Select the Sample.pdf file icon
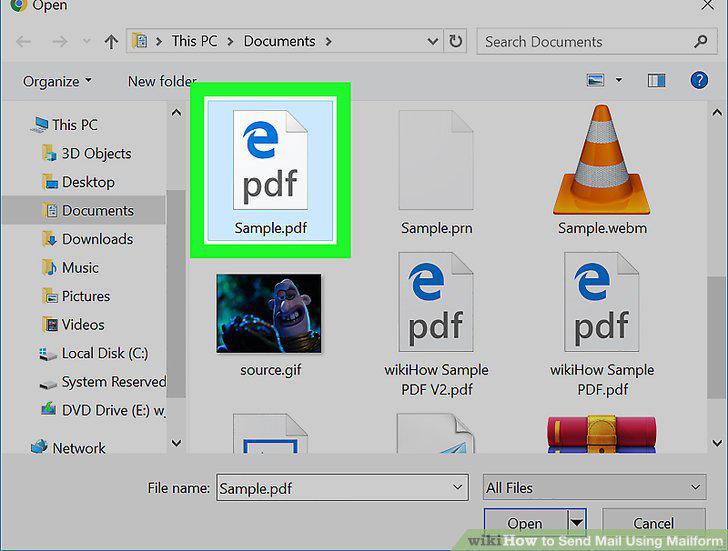 click(270, 160)
